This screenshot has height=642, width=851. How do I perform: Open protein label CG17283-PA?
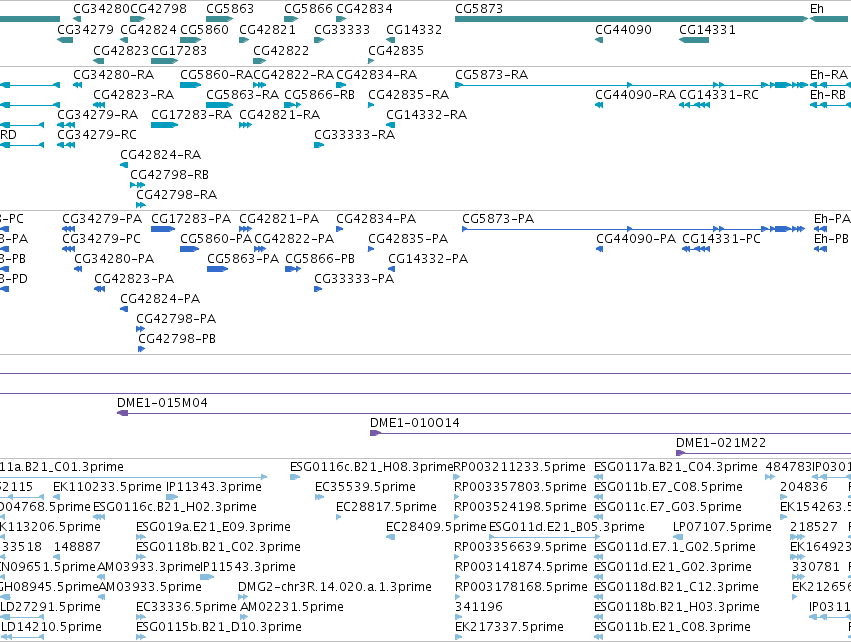[191, 219]
